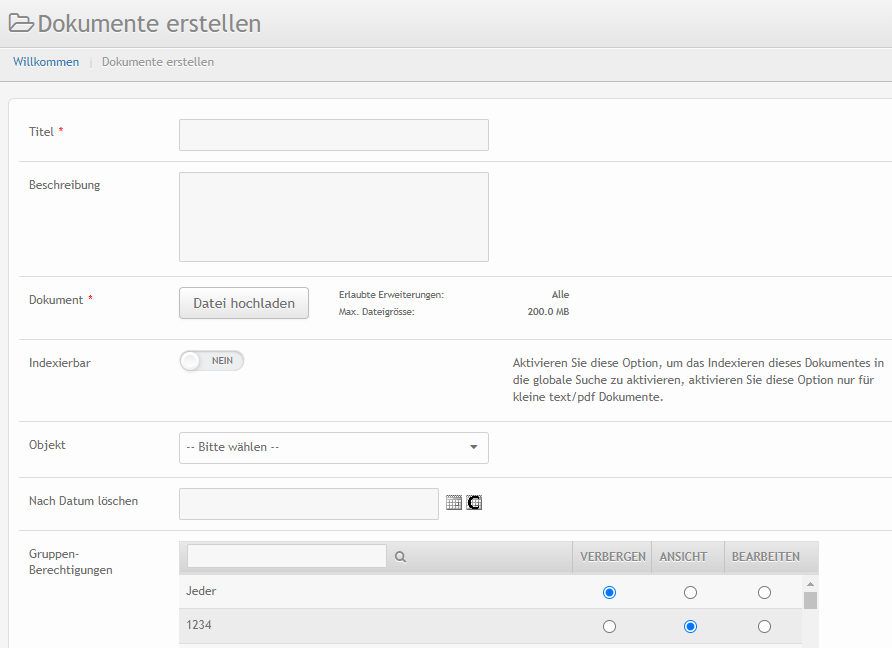The height and width of the screenshot is (648, 892).
Task: Toggle the Indexierbar switch
Action: click(x=212, y=361)
